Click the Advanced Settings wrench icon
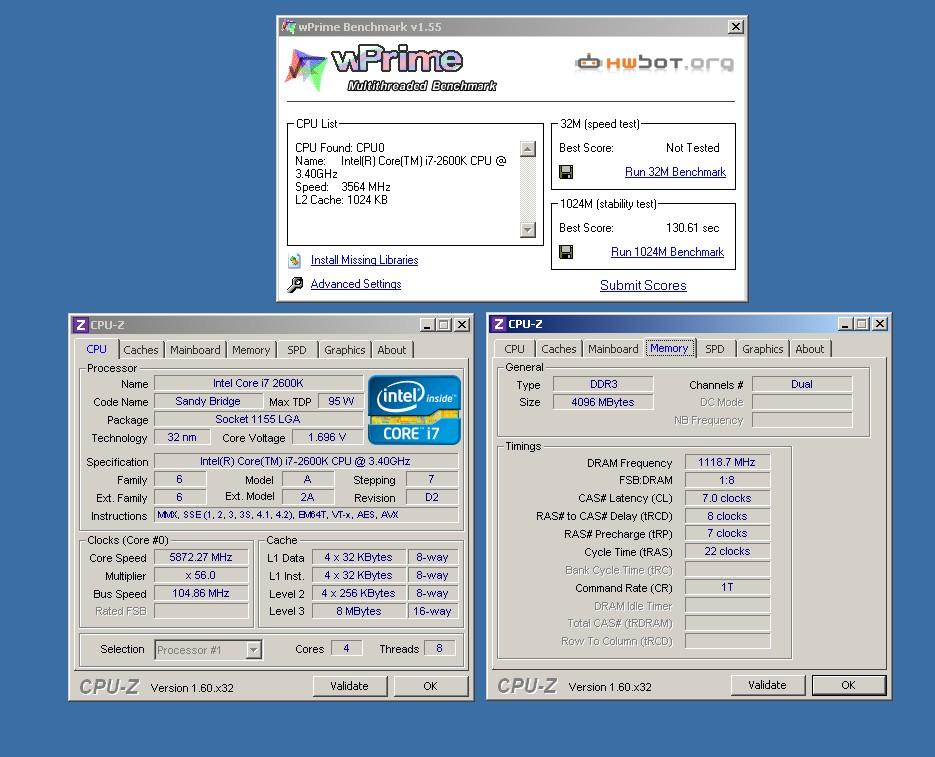This screenshot has width=935, height=757. [295, 285]
